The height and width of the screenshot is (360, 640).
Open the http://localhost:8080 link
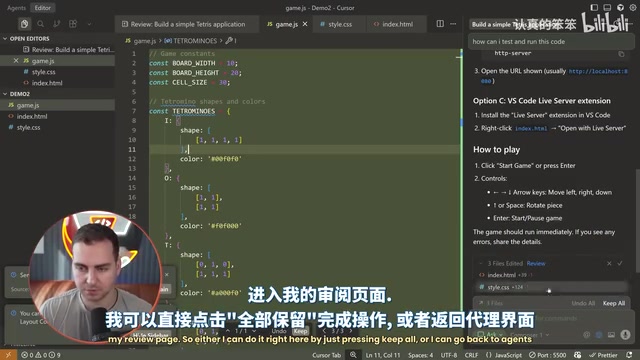tap(598, 71)
